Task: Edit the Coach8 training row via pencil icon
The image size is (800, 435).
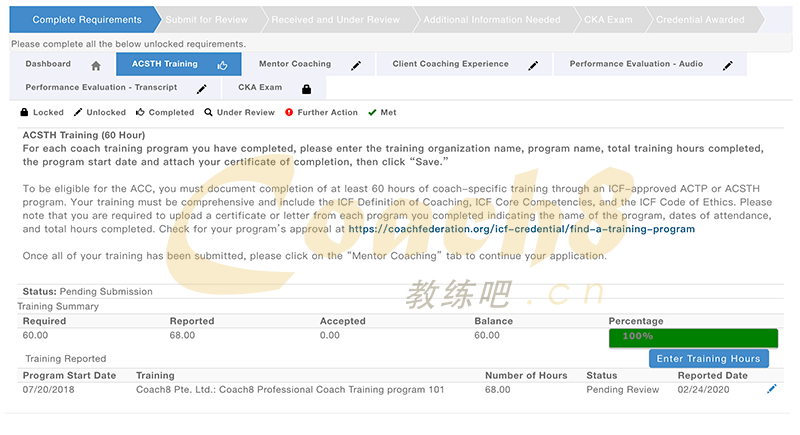Action: (x=771, y=389)
